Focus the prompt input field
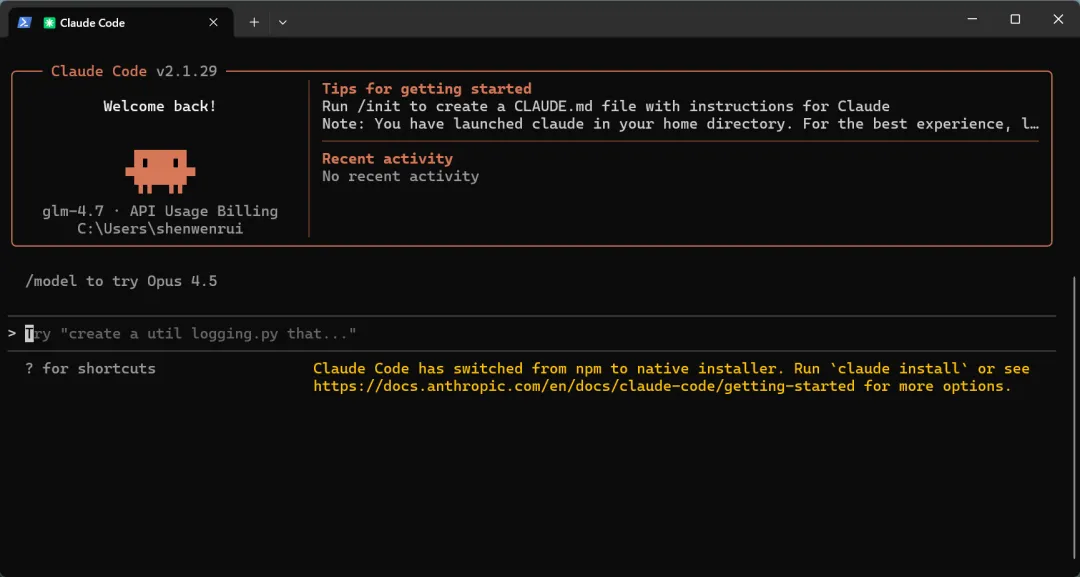The height and width of the screenshot is (577, 1080). click(x=532, y=334)
